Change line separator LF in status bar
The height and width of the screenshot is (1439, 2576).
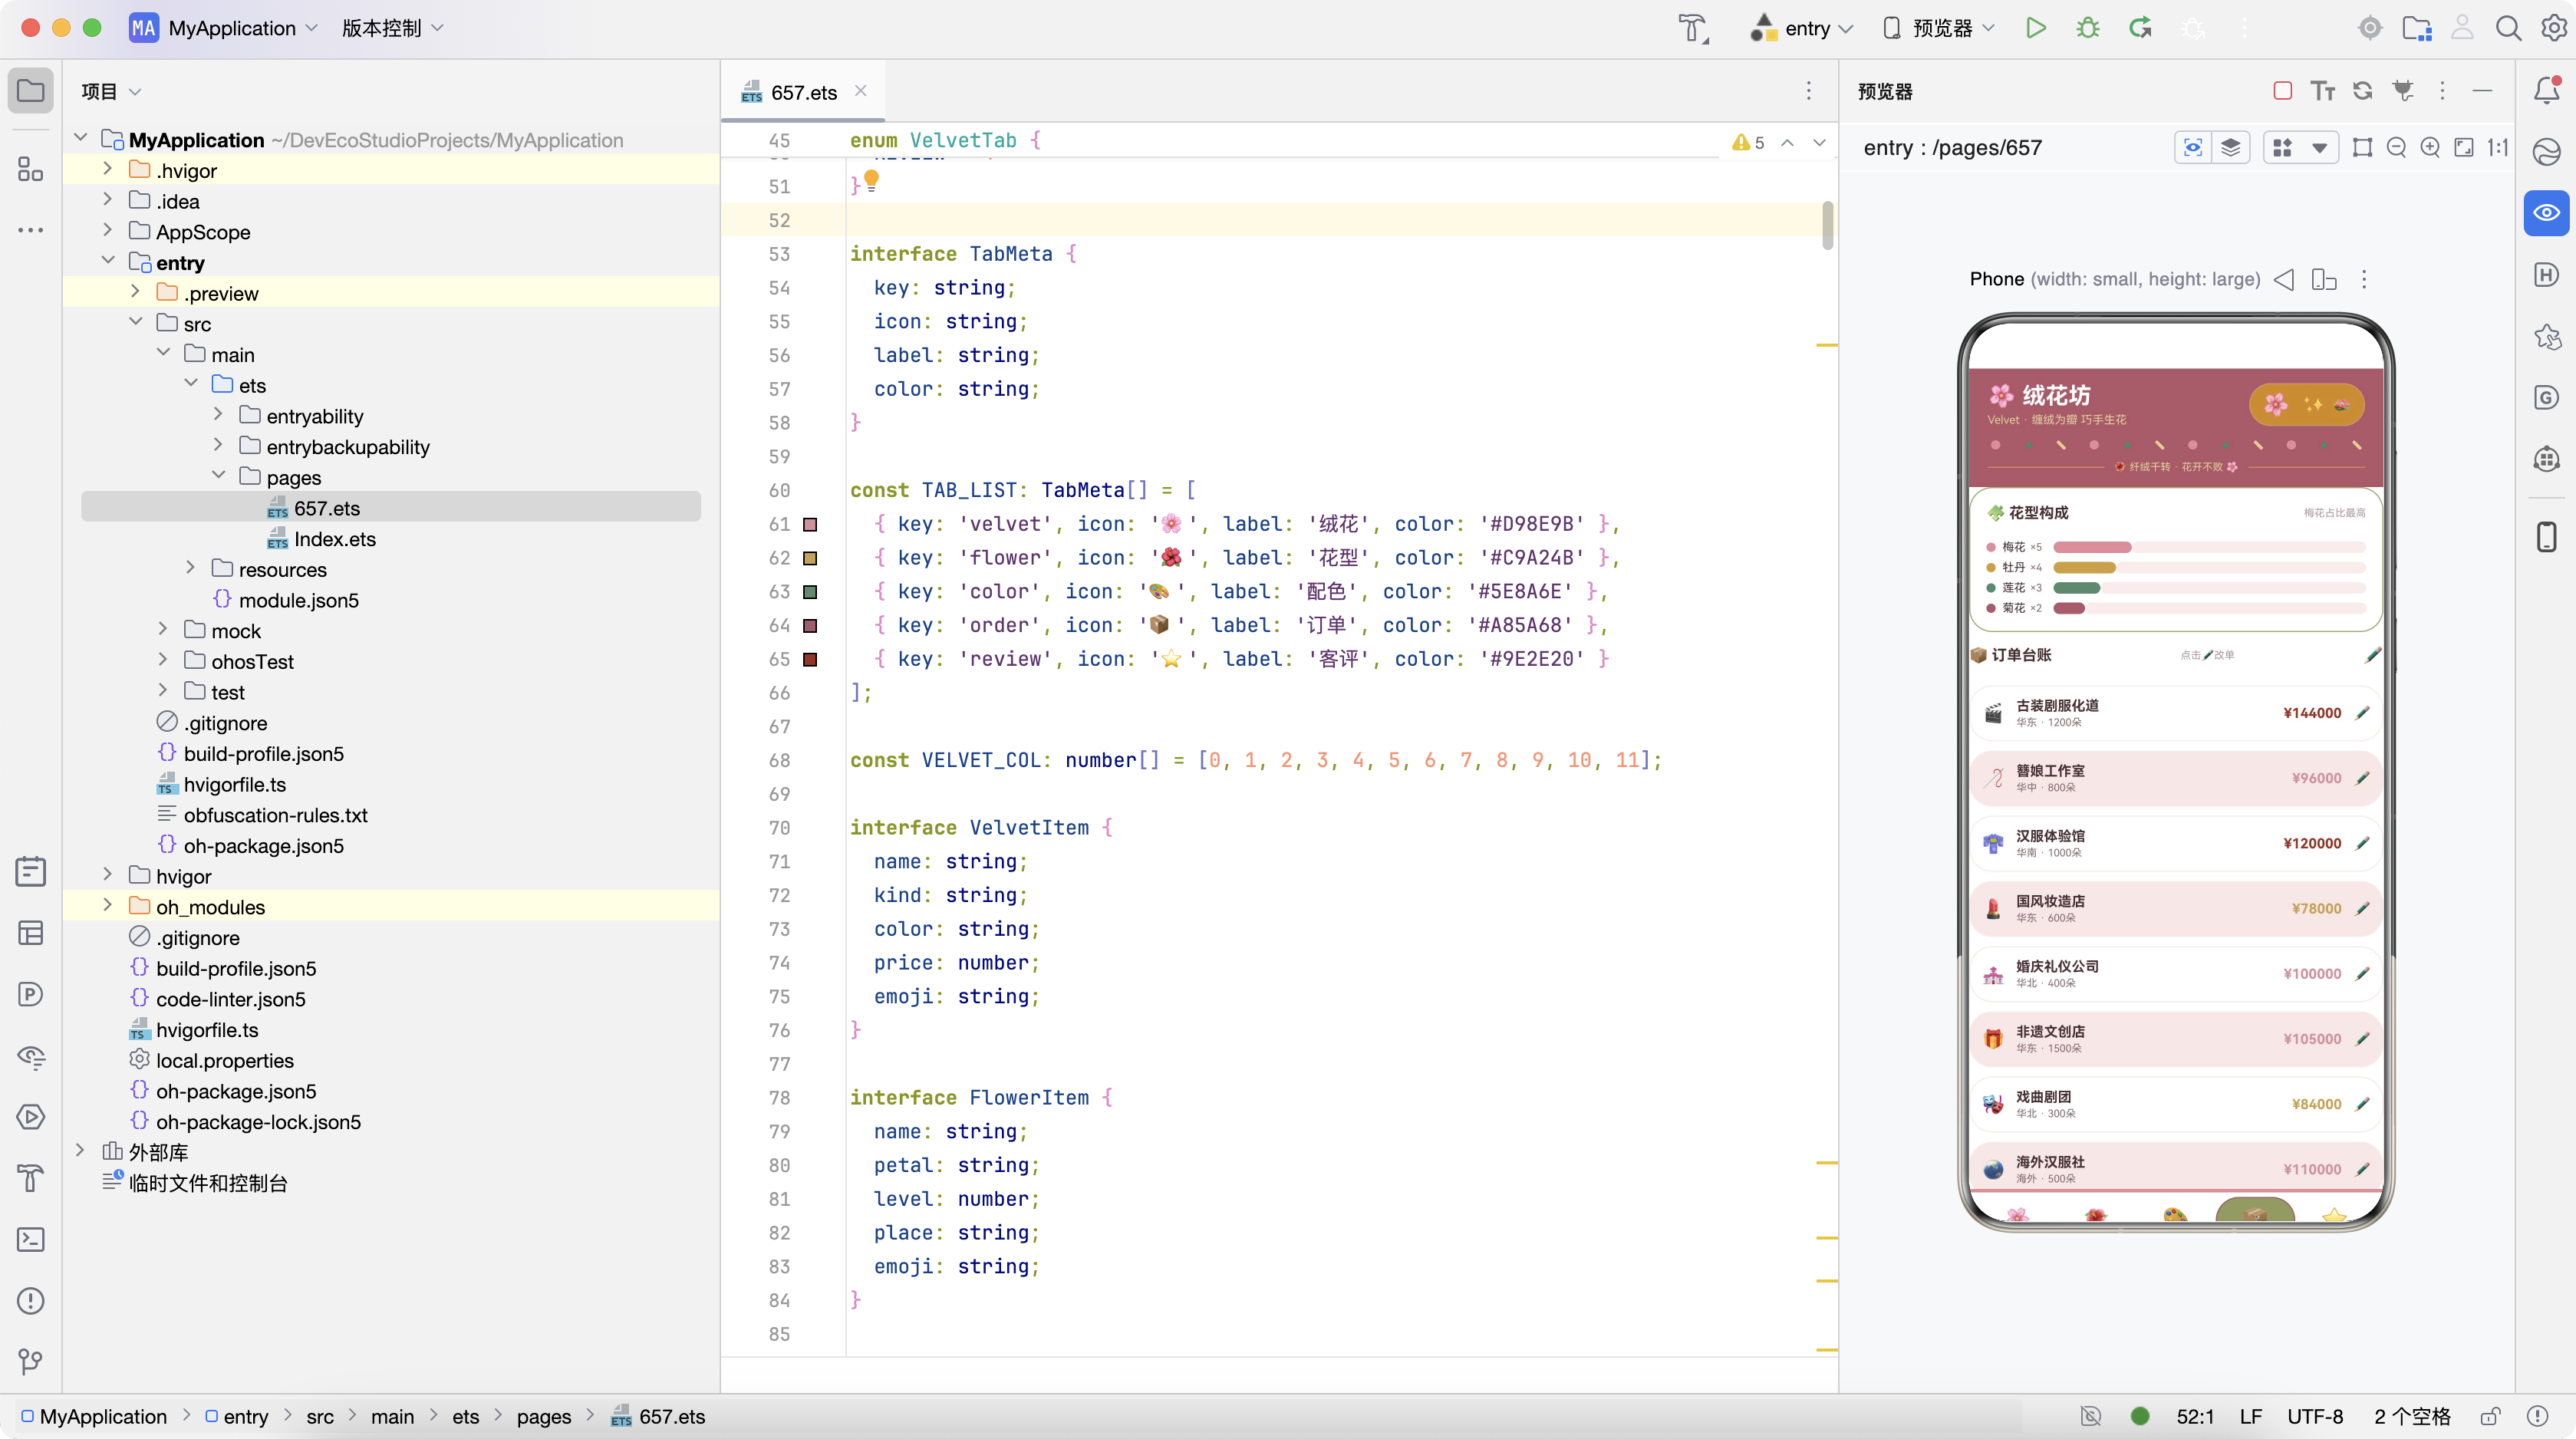(x=2251, y=1416)
